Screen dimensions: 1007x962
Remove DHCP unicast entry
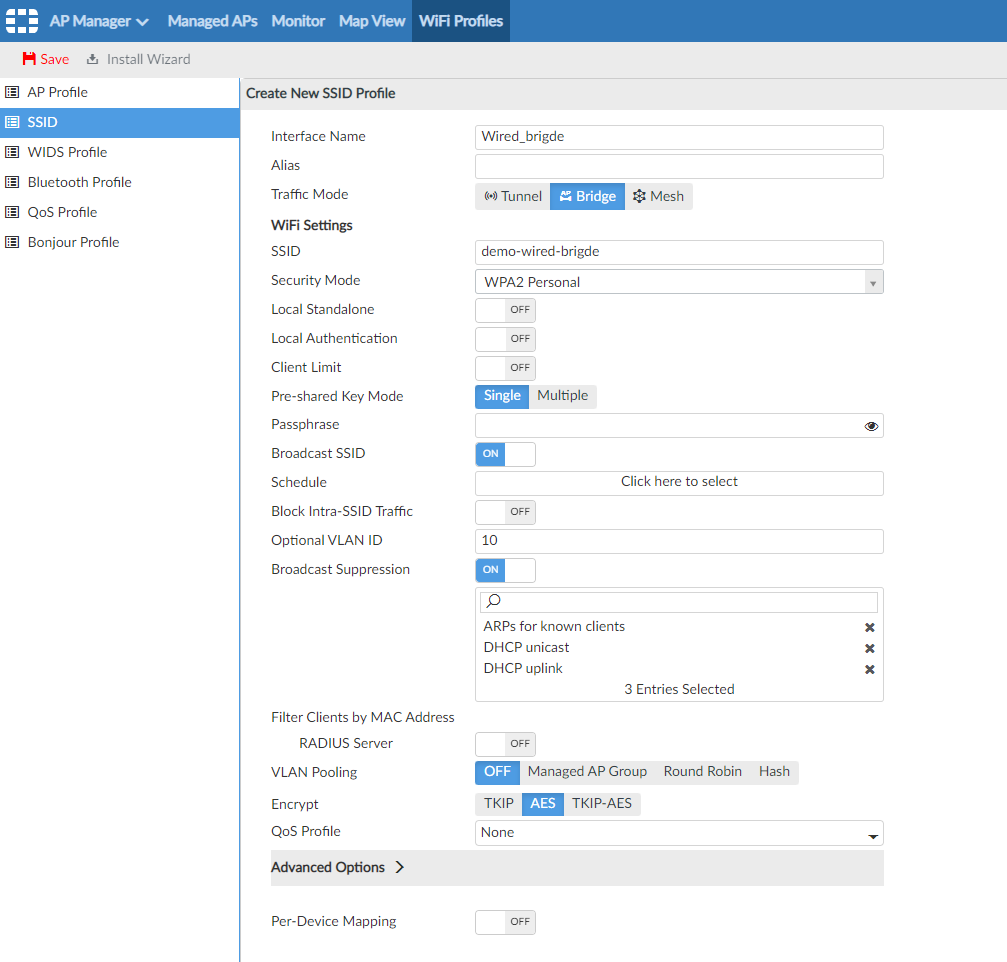869,648
